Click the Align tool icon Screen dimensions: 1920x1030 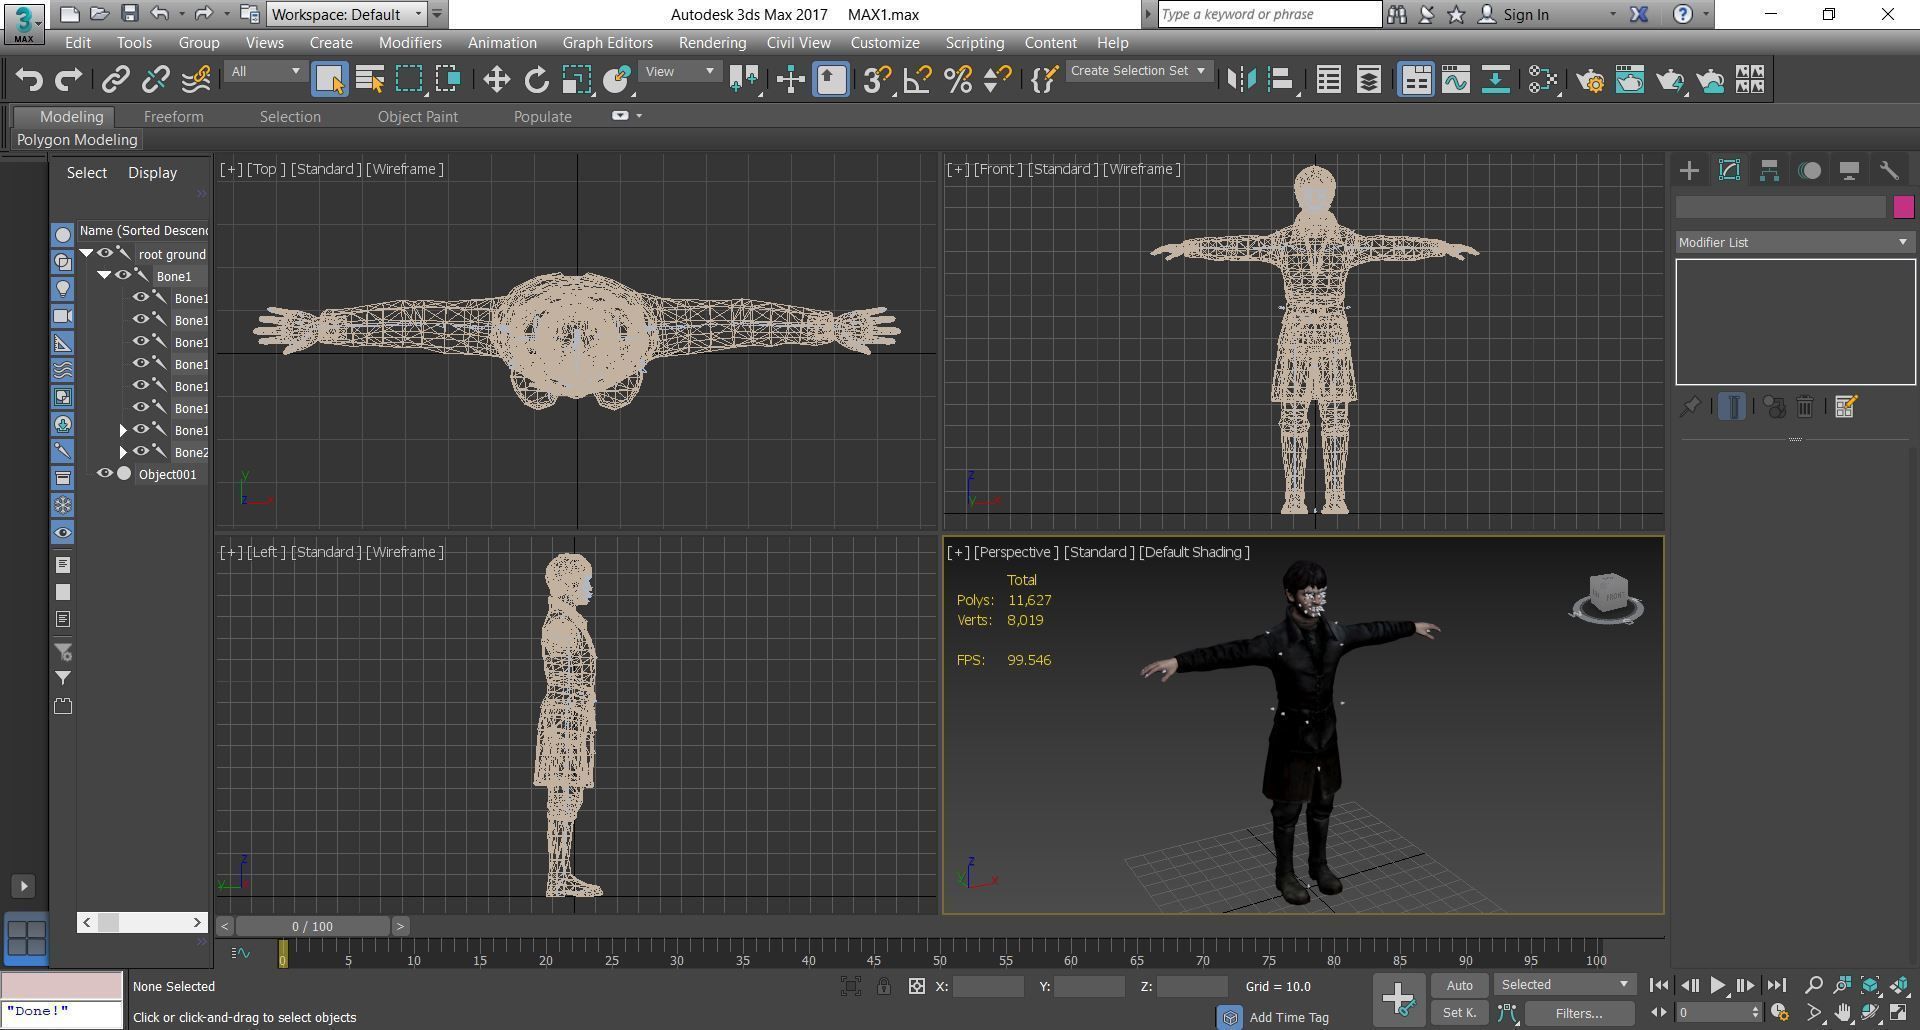[x=1281, y=80]
